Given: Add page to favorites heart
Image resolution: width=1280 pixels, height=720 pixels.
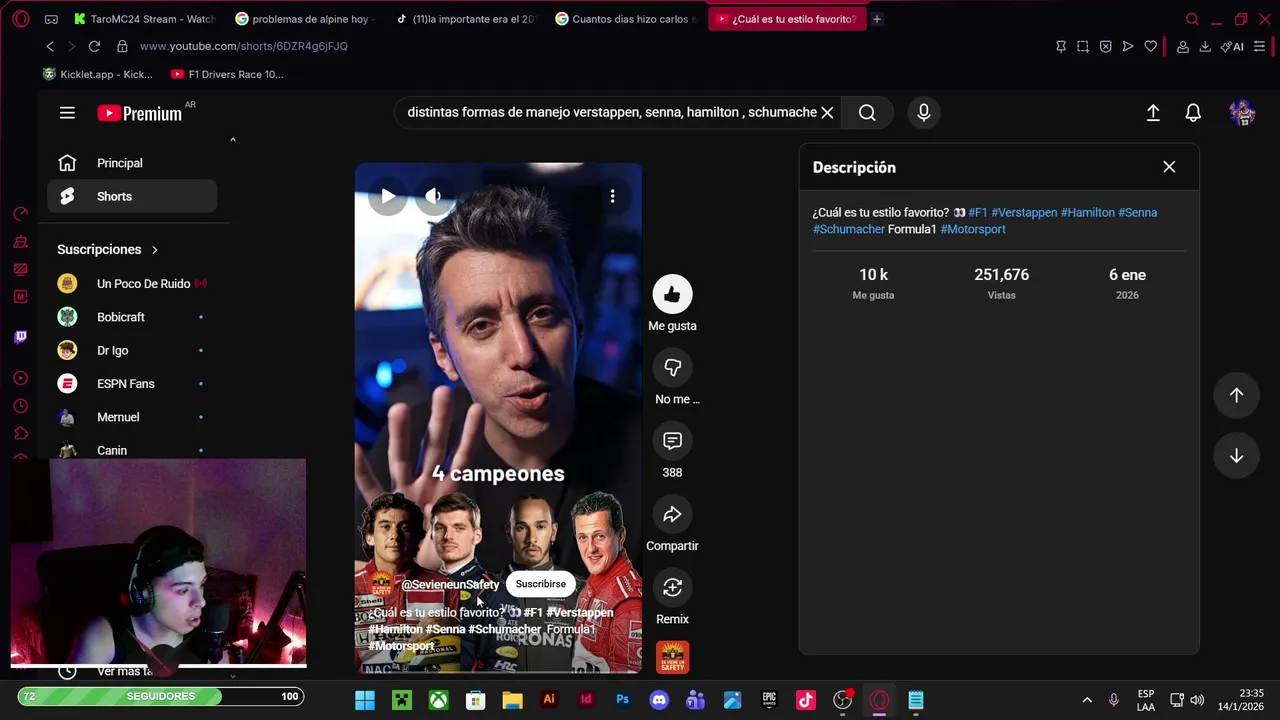Looking at the screenshot, I should pos(1151,46).
